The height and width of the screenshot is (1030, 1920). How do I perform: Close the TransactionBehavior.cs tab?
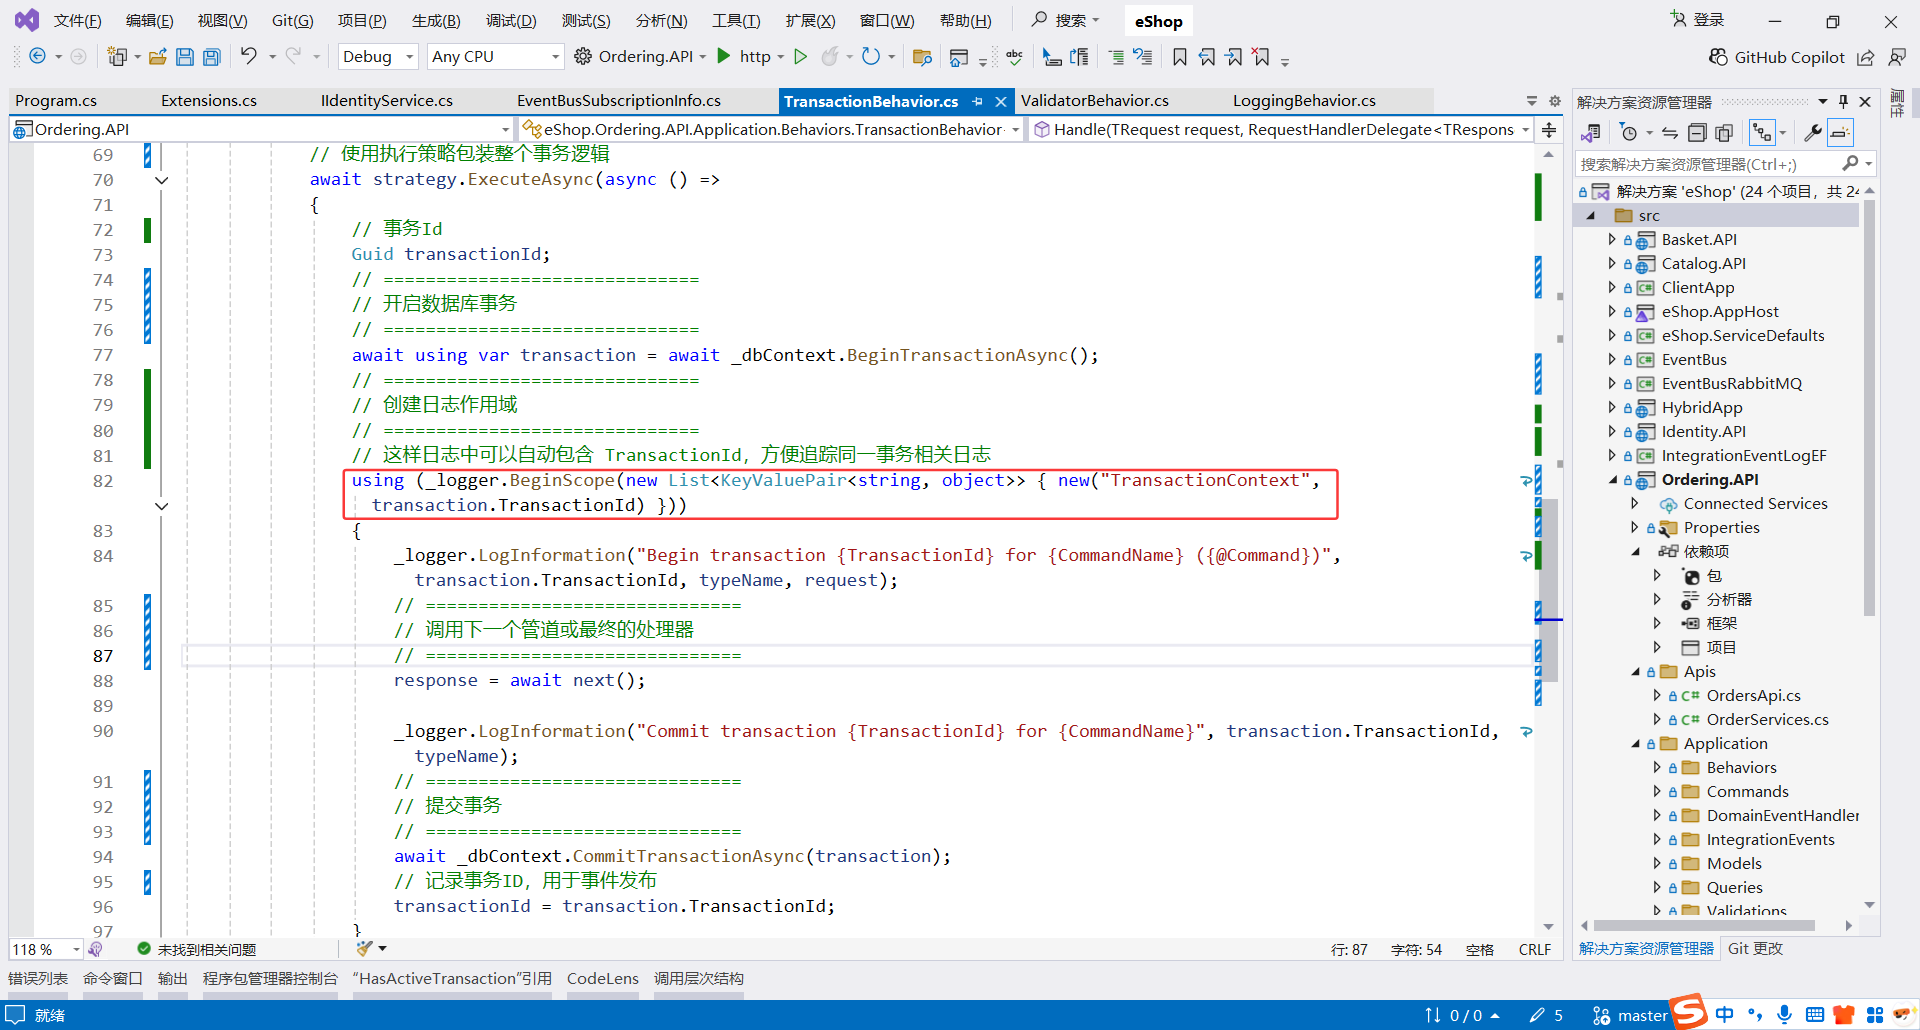[1001, 102]
